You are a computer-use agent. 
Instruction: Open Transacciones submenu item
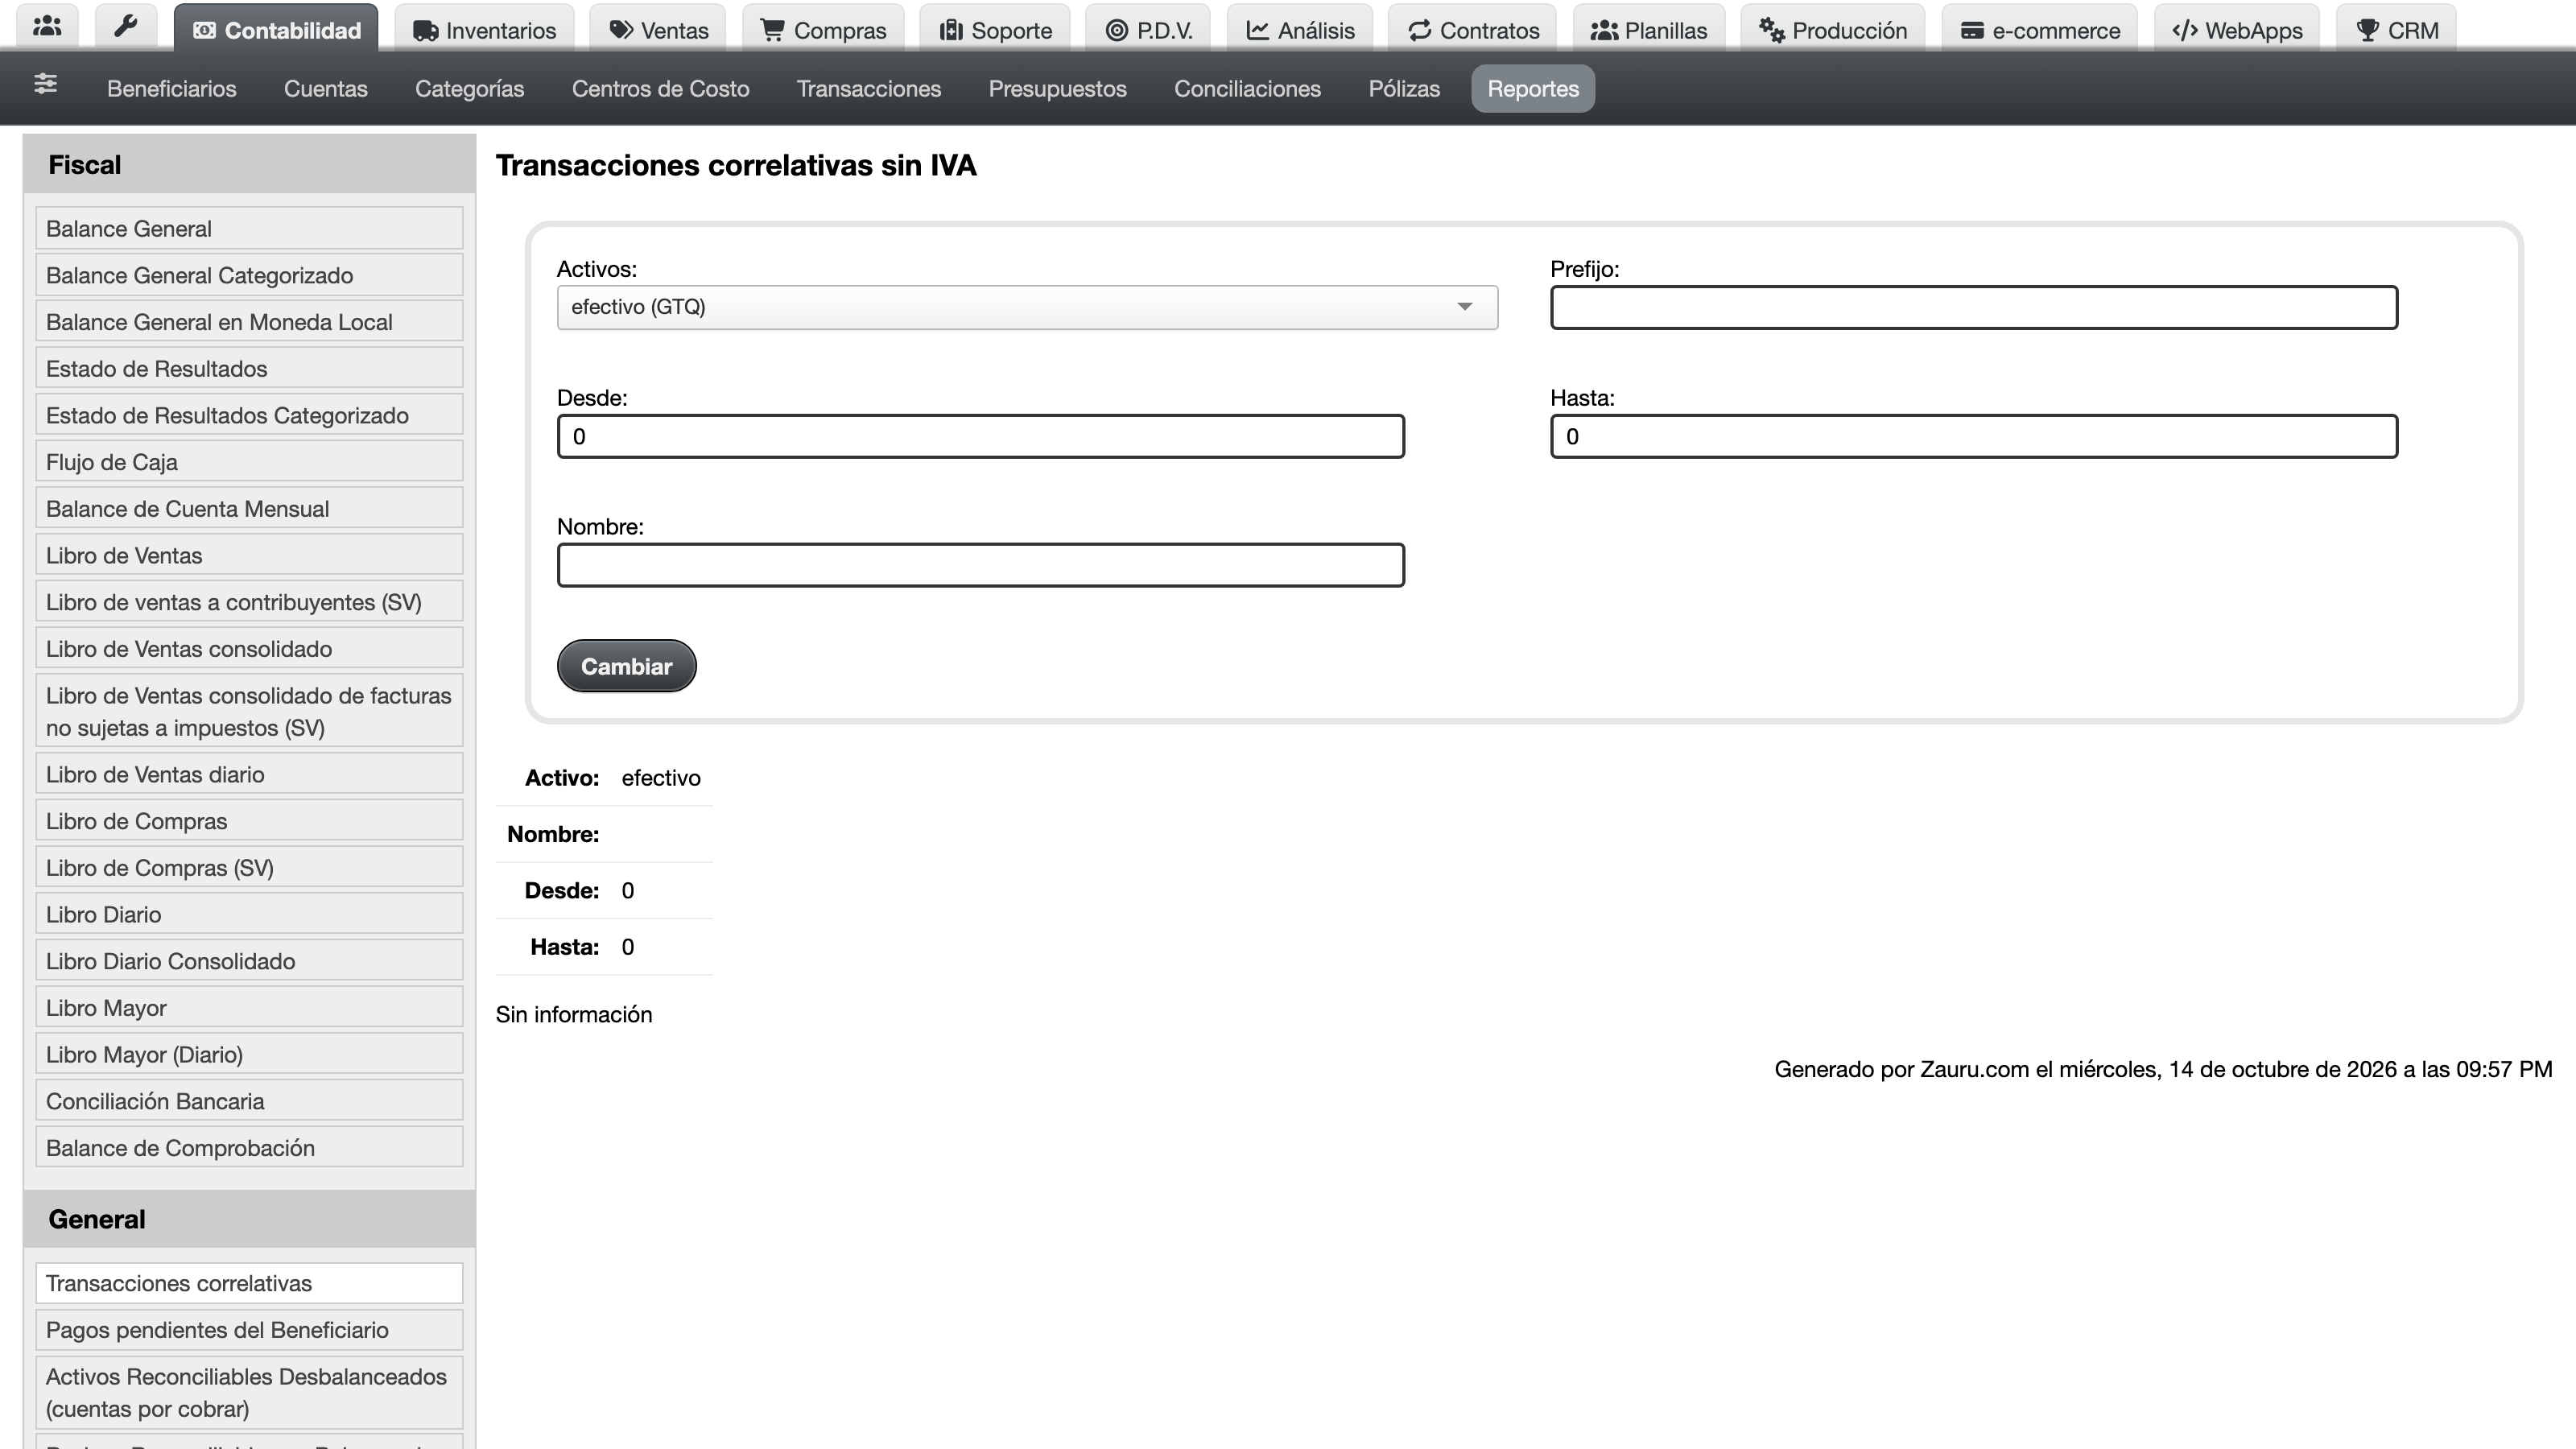pyautogui.click(x=869, y=89)
